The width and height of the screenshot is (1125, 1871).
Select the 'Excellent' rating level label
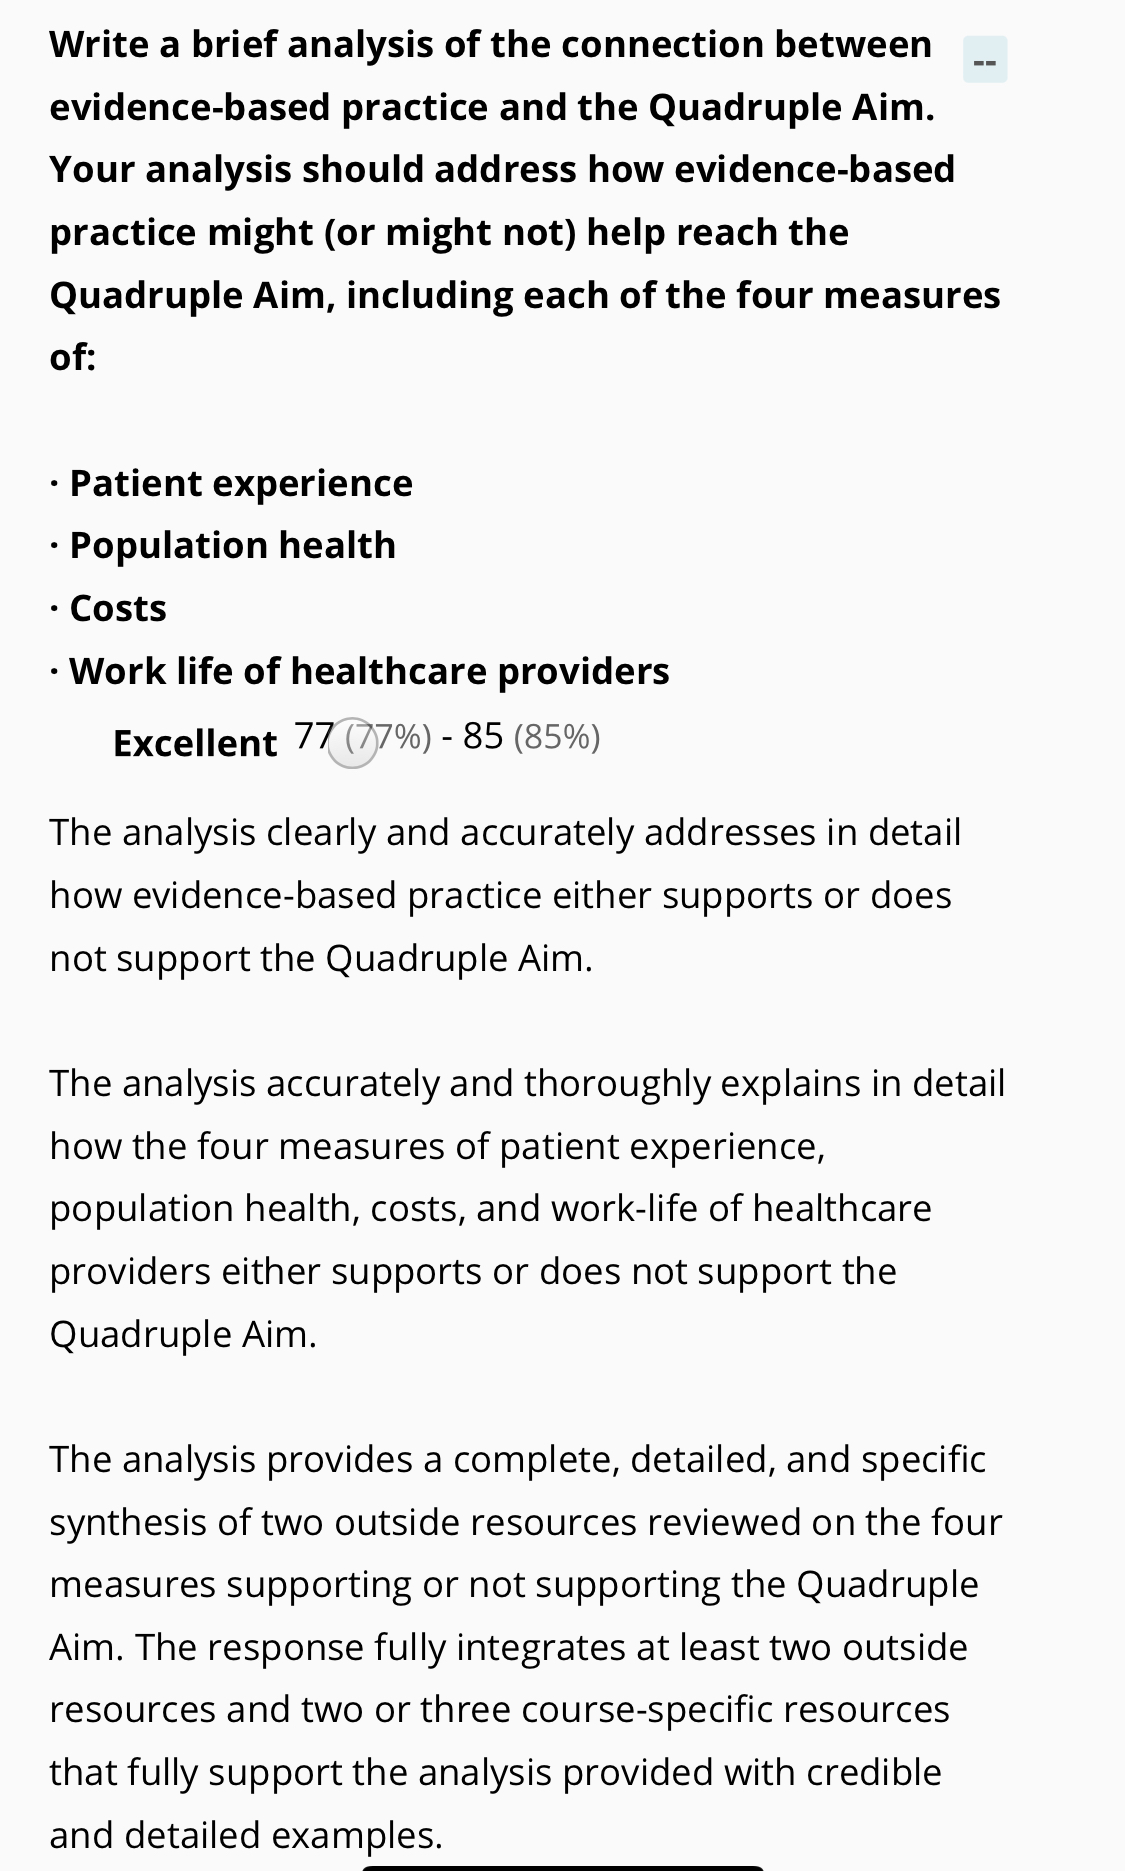click(195, 743)
